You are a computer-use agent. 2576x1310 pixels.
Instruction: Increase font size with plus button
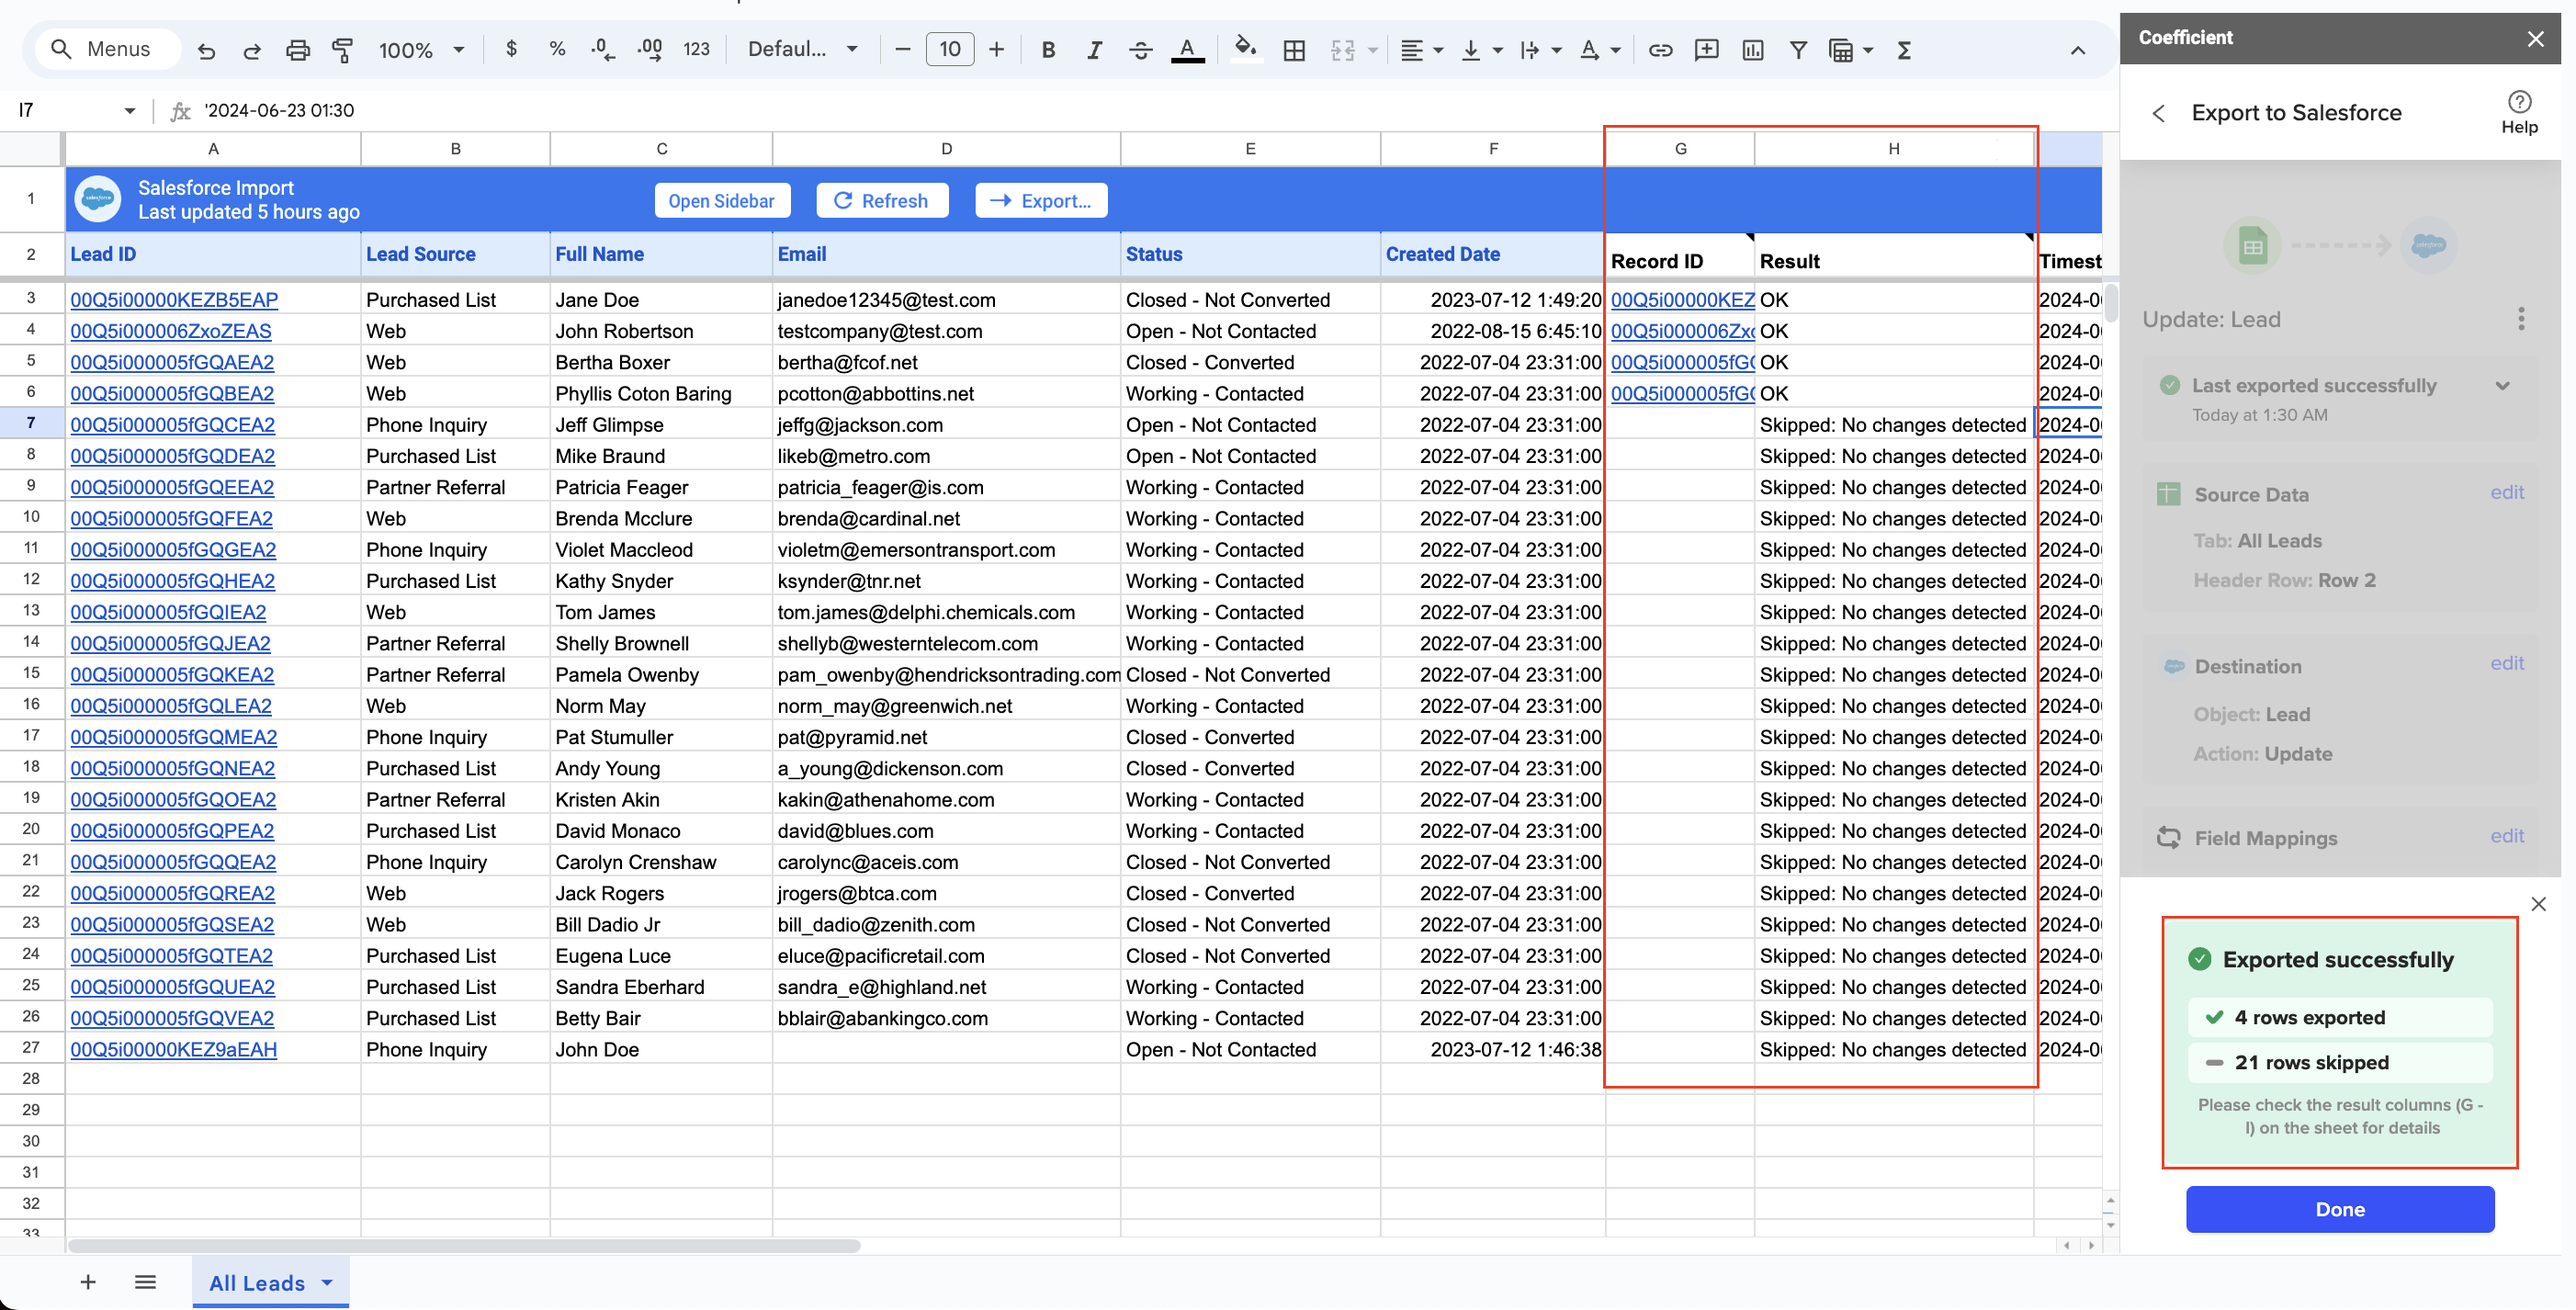coord(996,49)
